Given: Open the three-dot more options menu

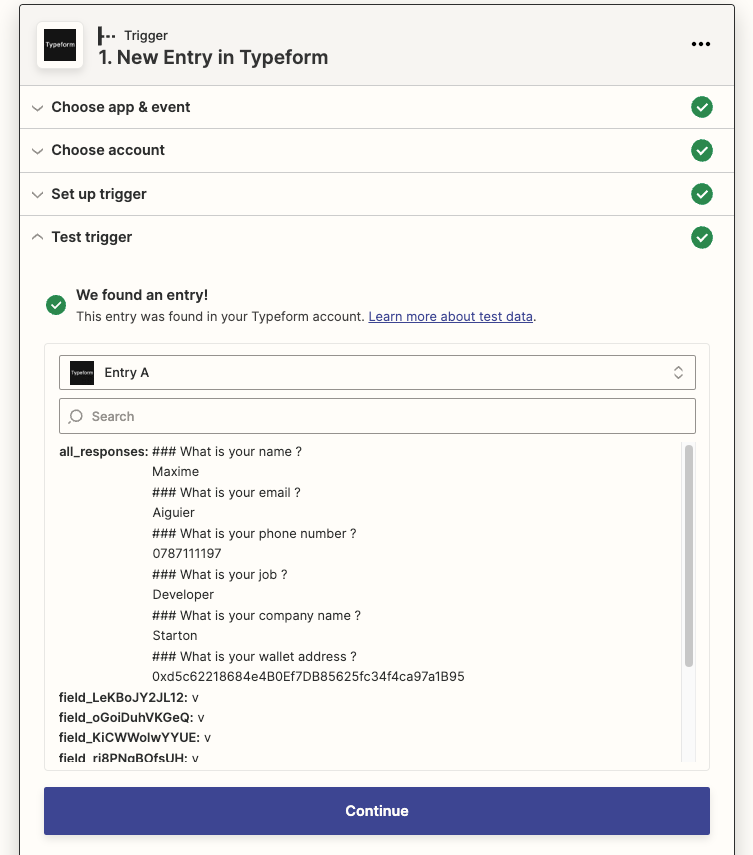Looking at the screenshot, I should [x=701, y=44].
